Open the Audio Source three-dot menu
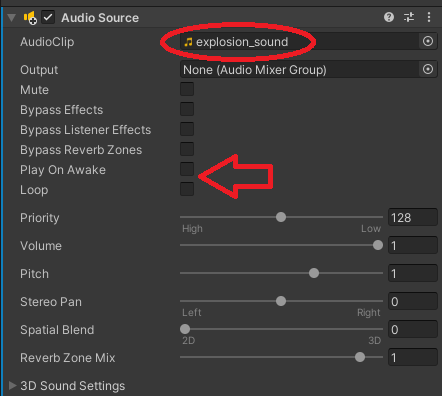This screenshot has width=442, height=396. coord(429,17)
